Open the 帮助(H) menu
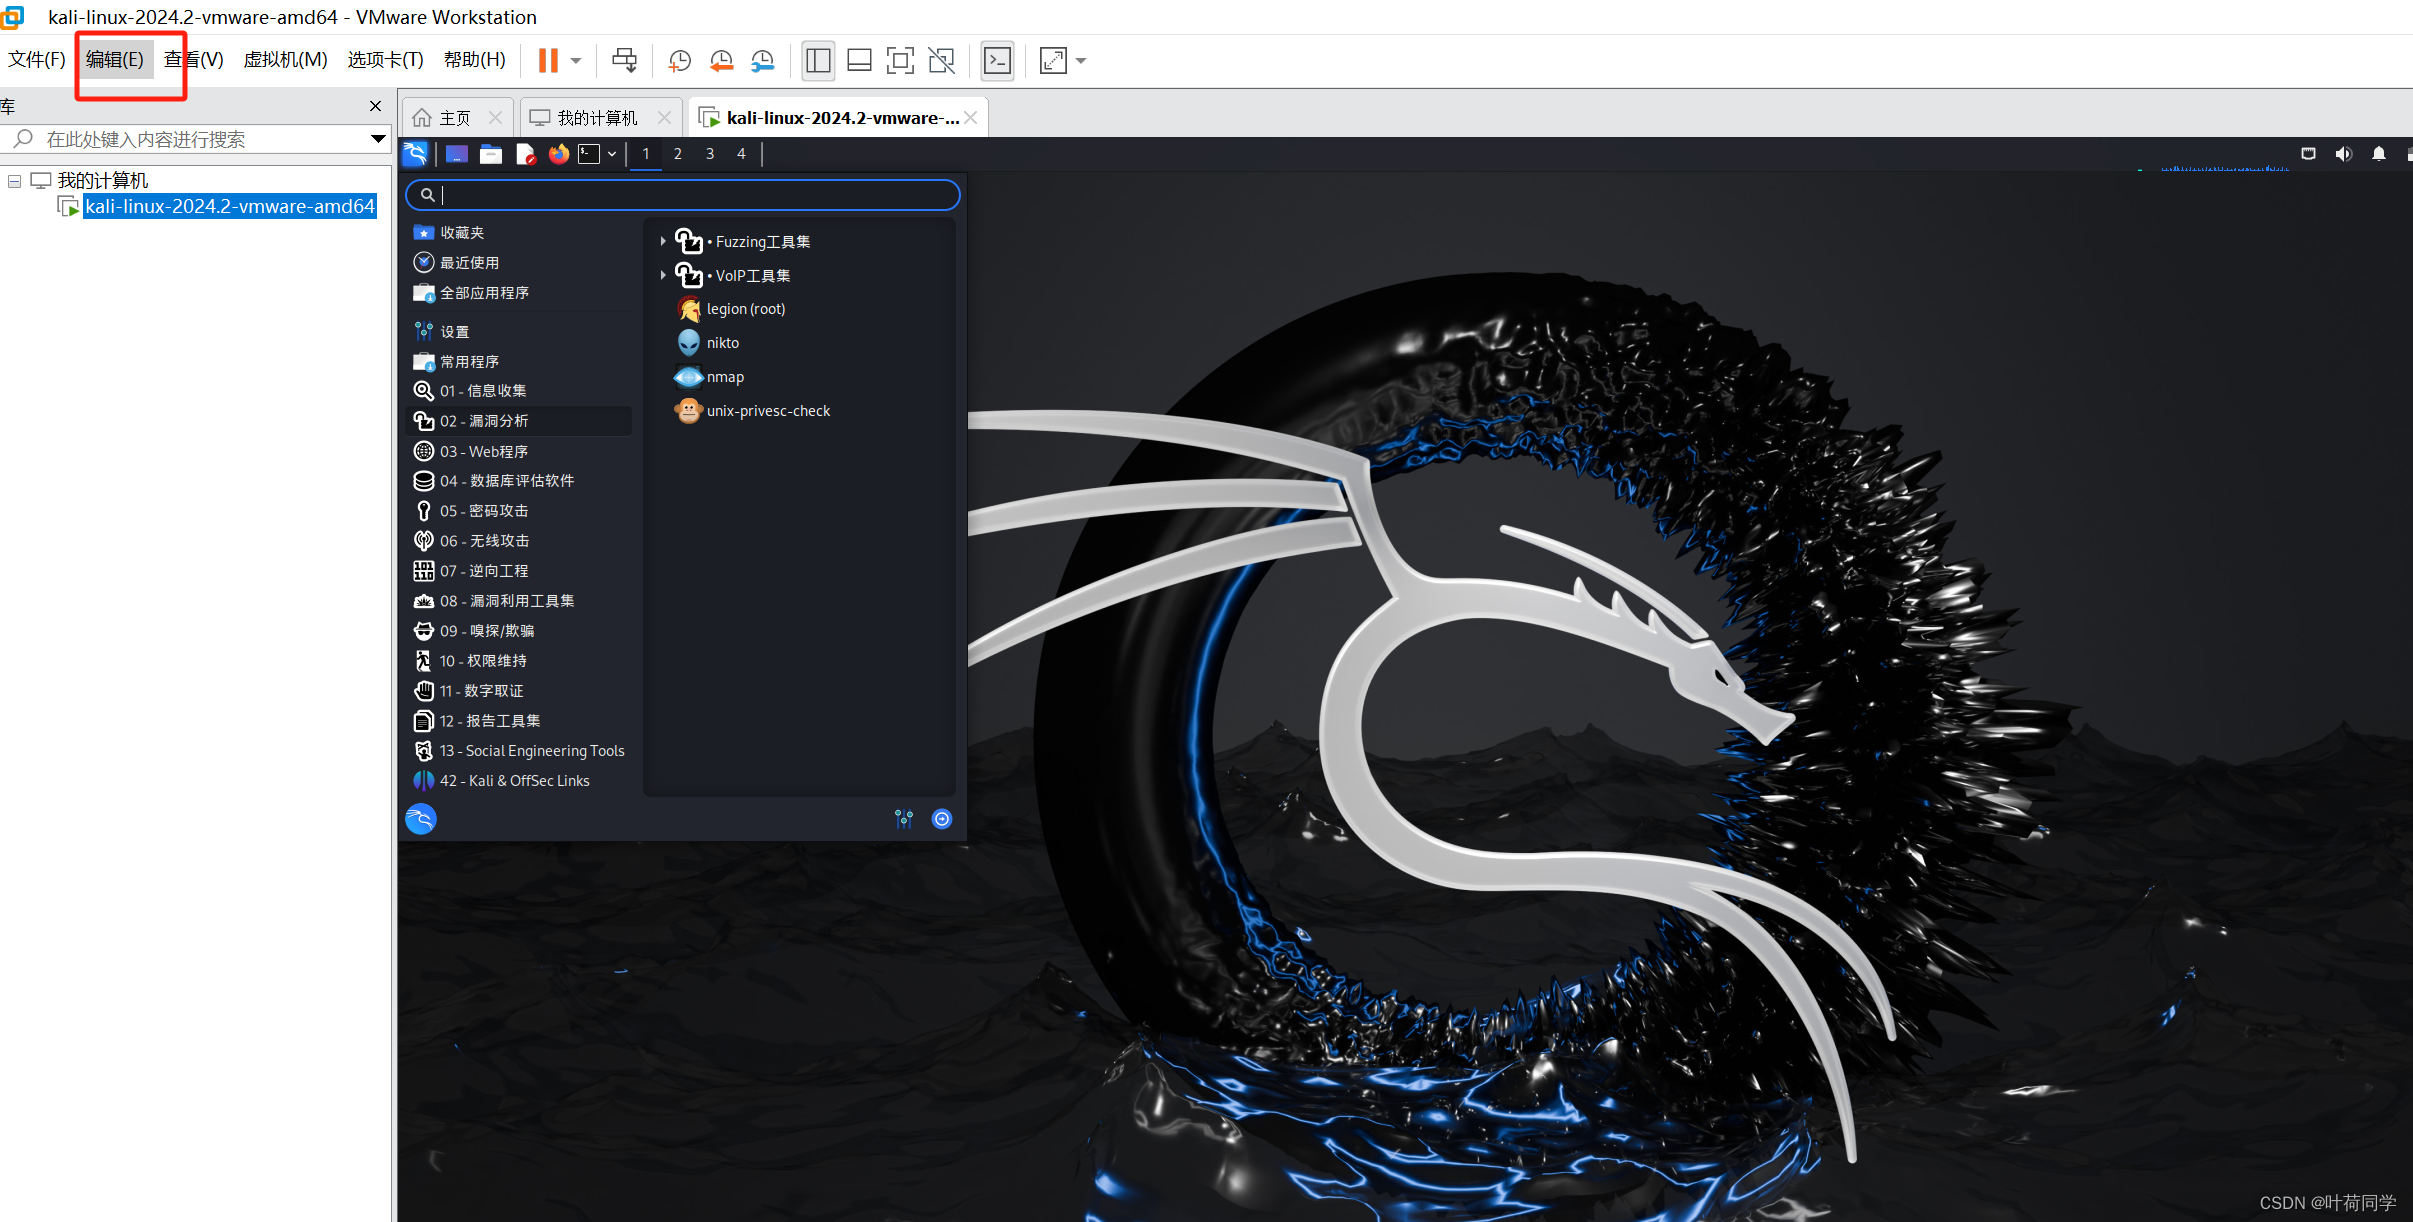Viewport: 2413px width, 1222px height. tap(475, 59)
